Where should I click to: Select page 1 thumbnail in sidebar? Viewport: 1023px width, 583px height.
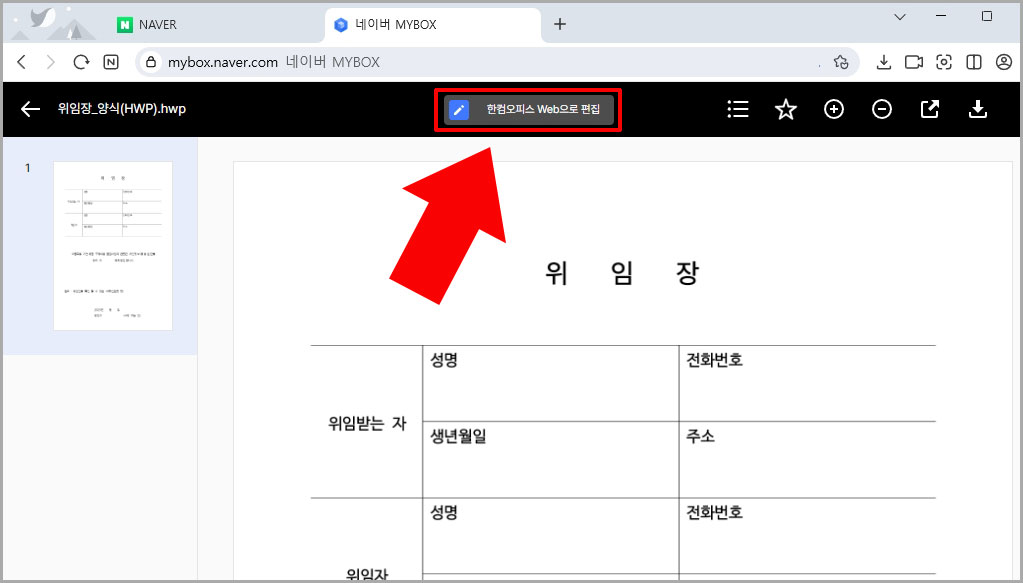112,244
